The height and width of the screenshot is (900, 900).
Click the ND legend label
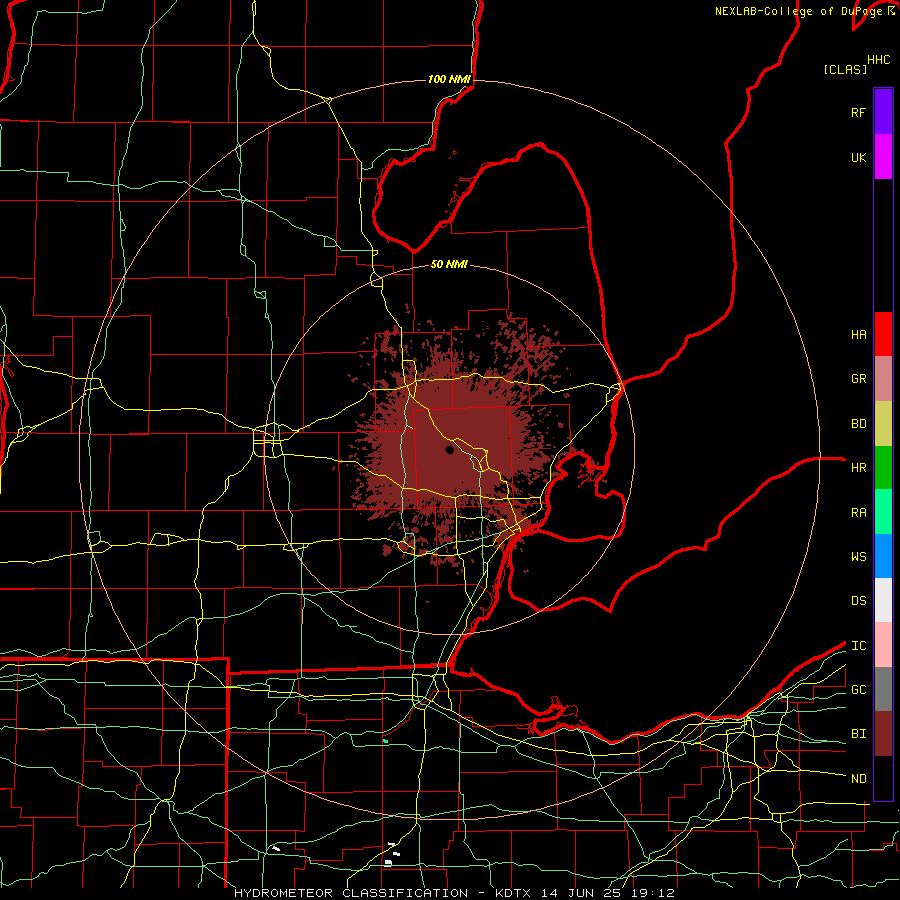pyautogui.click(x=858, y=779)
